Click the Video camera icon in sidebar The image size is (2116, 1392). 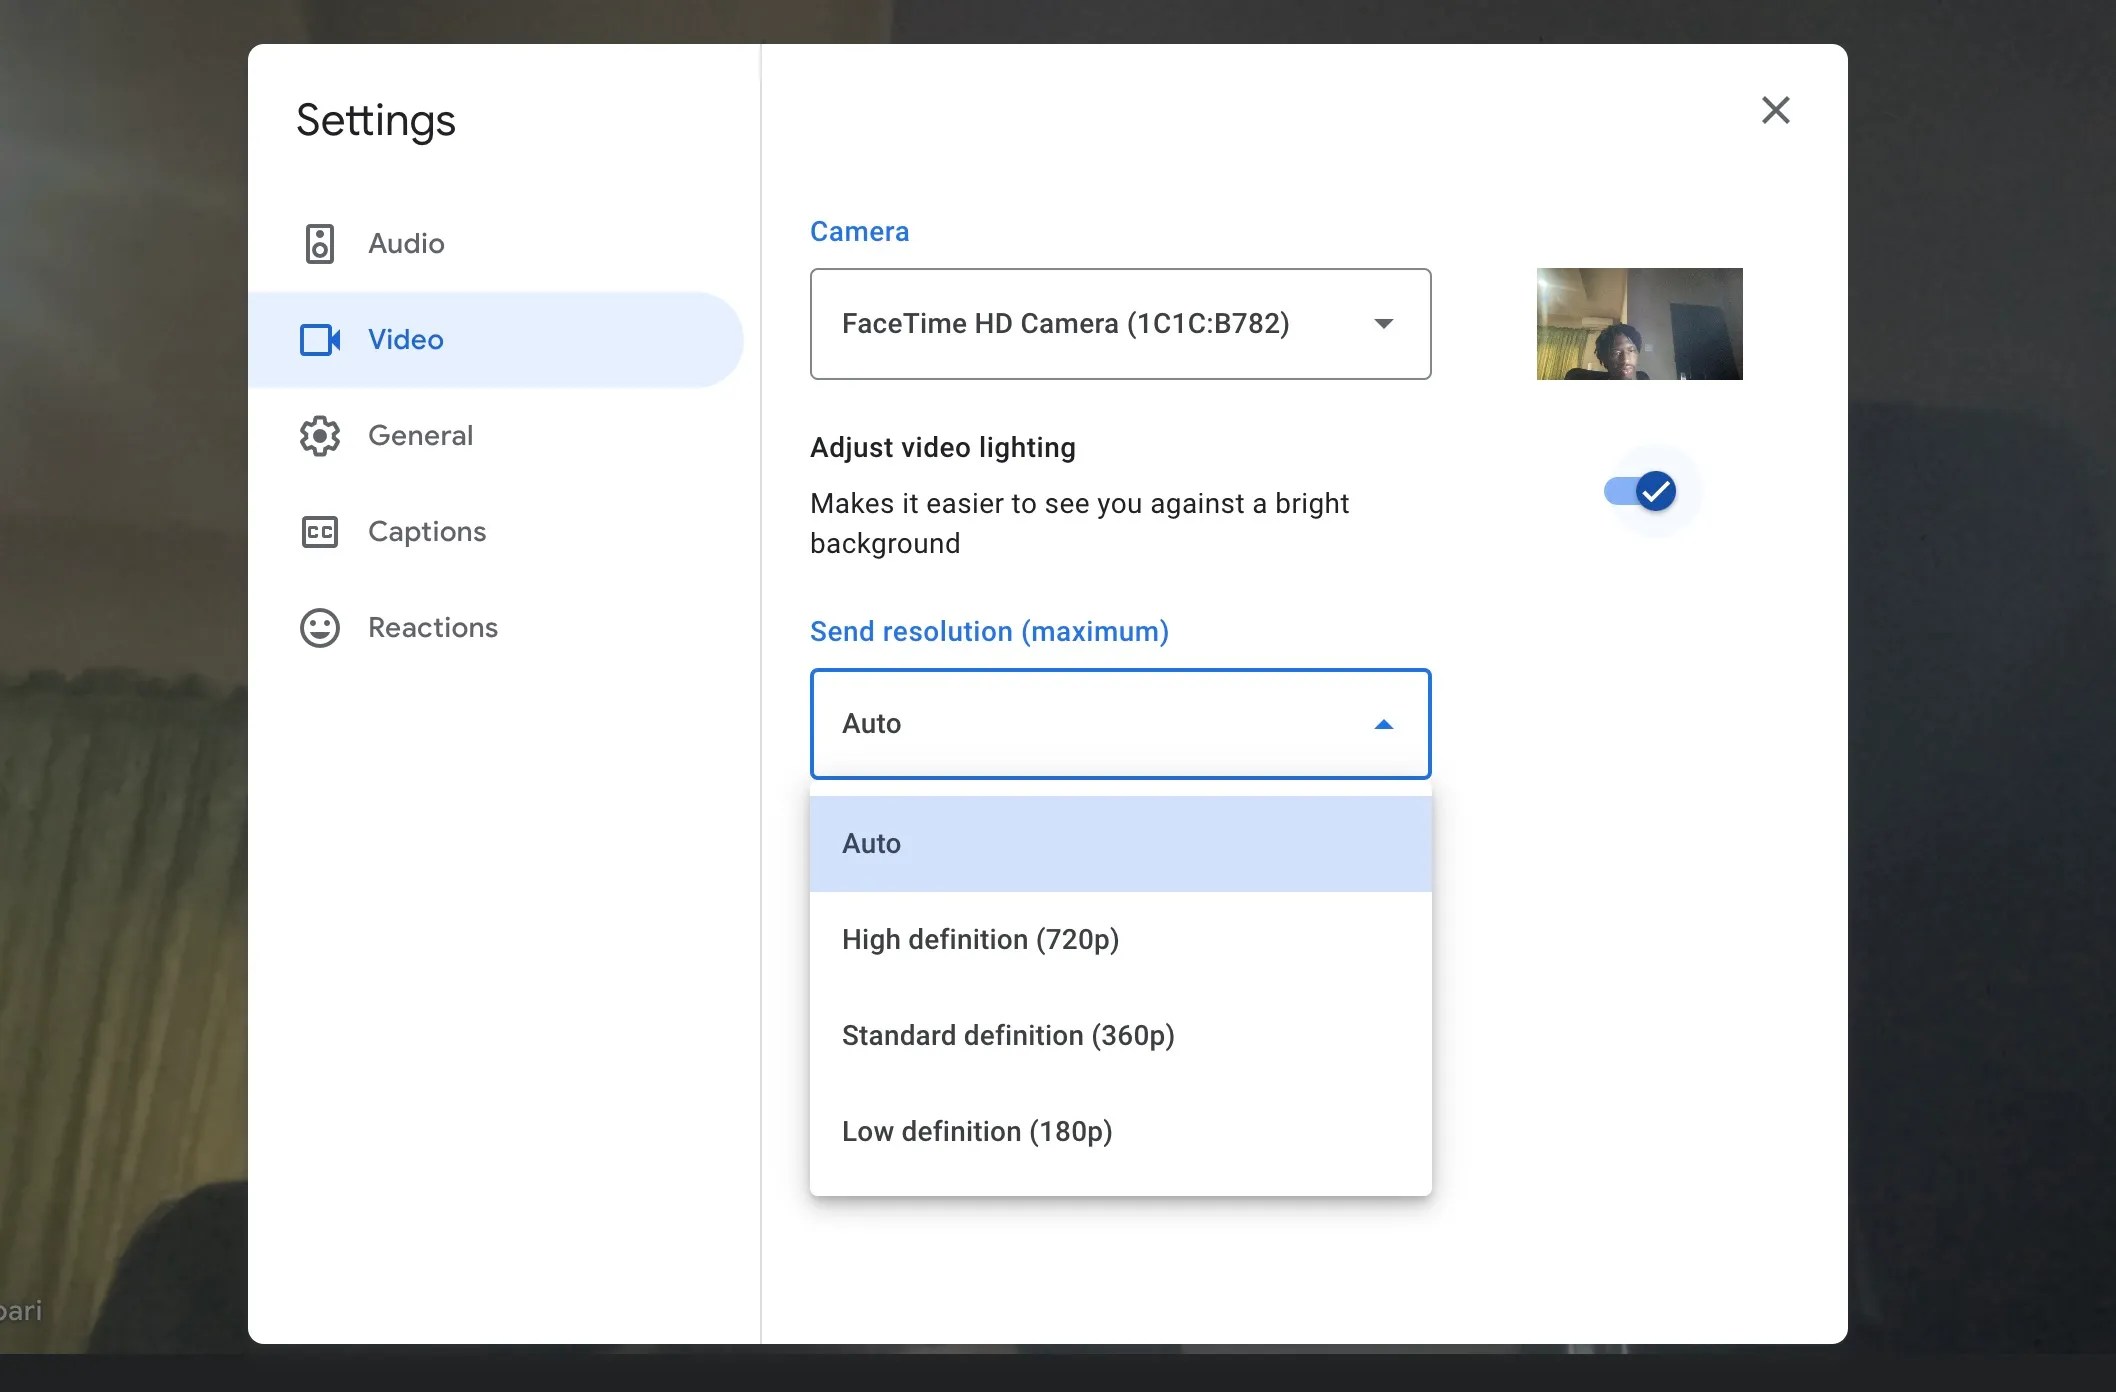[319, 340]
